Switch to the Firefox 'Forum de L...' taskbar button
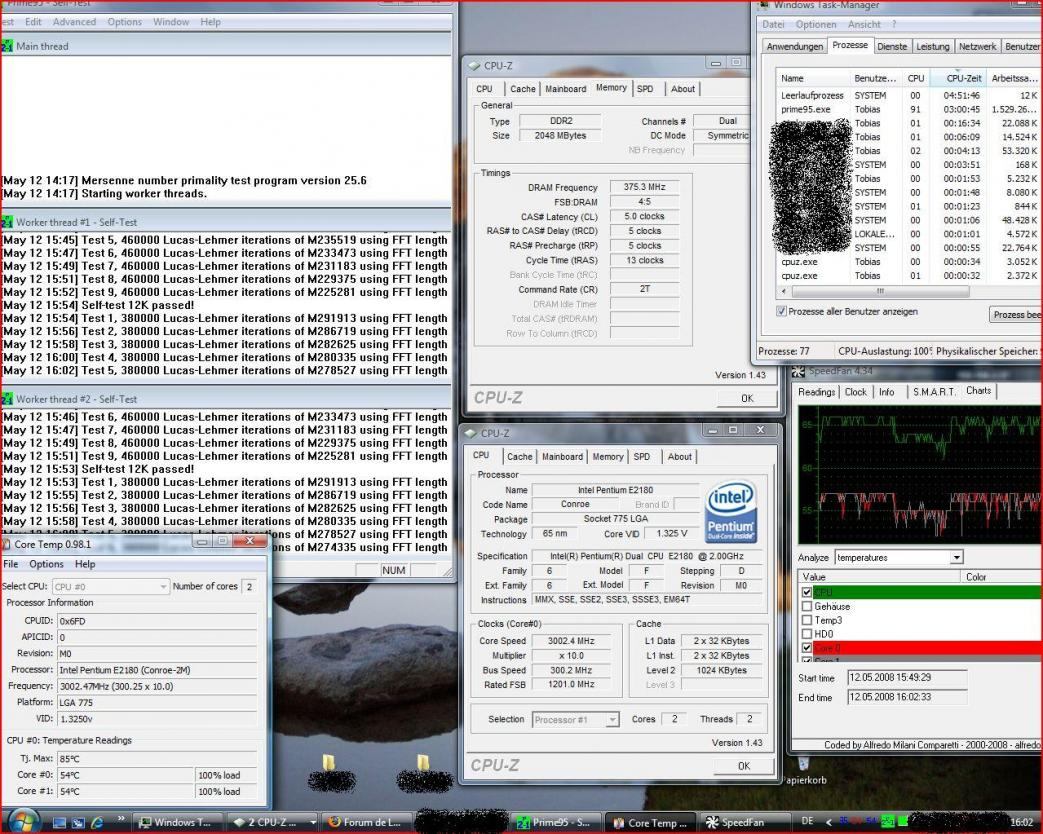Image resolution: width=1043 pixels, height=834 pixels. (x=367, y=823)
